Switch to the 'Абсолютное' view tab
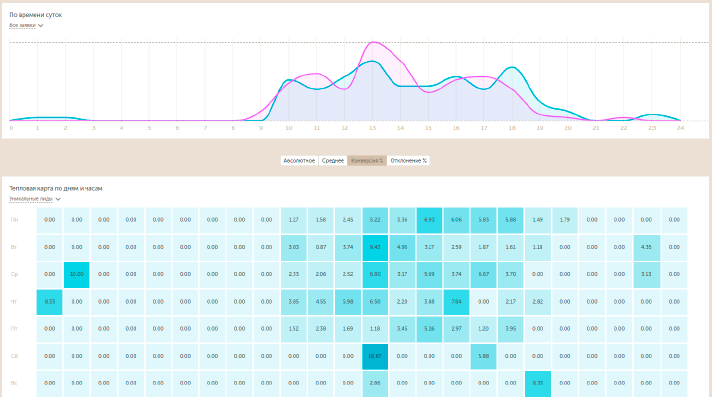 click(299, 160)
